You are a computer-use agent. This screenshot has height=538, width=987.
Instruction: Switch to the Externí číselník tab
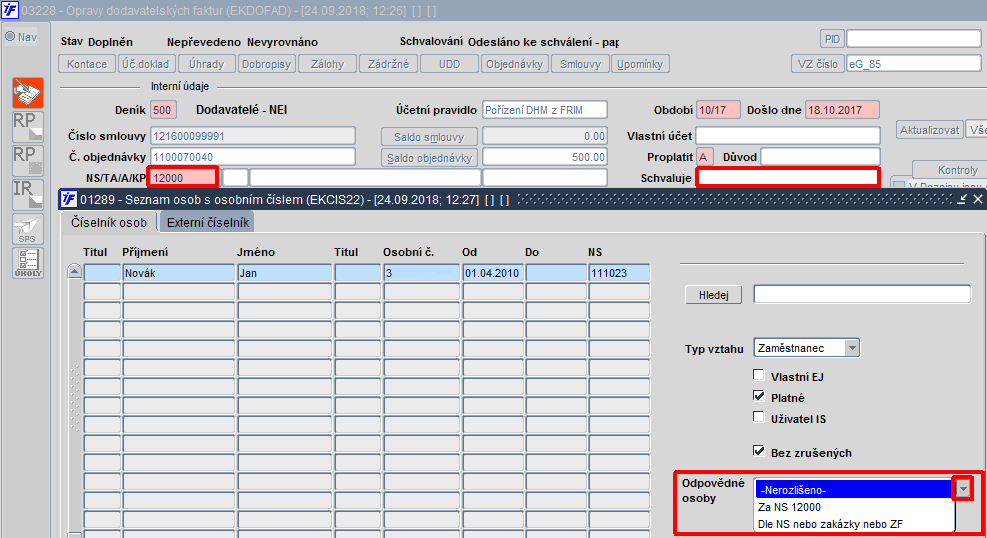pyautogui.click(x=208, y=222)
